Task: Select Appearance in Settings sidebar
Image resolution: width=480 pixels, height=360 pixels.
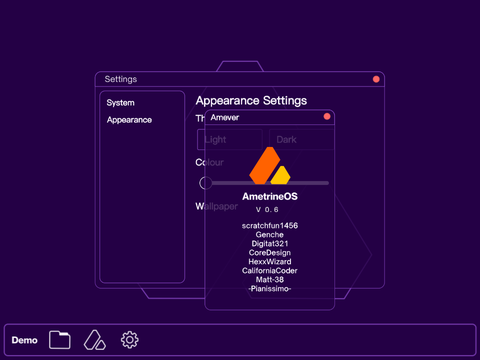Action: tap(129, 120)
